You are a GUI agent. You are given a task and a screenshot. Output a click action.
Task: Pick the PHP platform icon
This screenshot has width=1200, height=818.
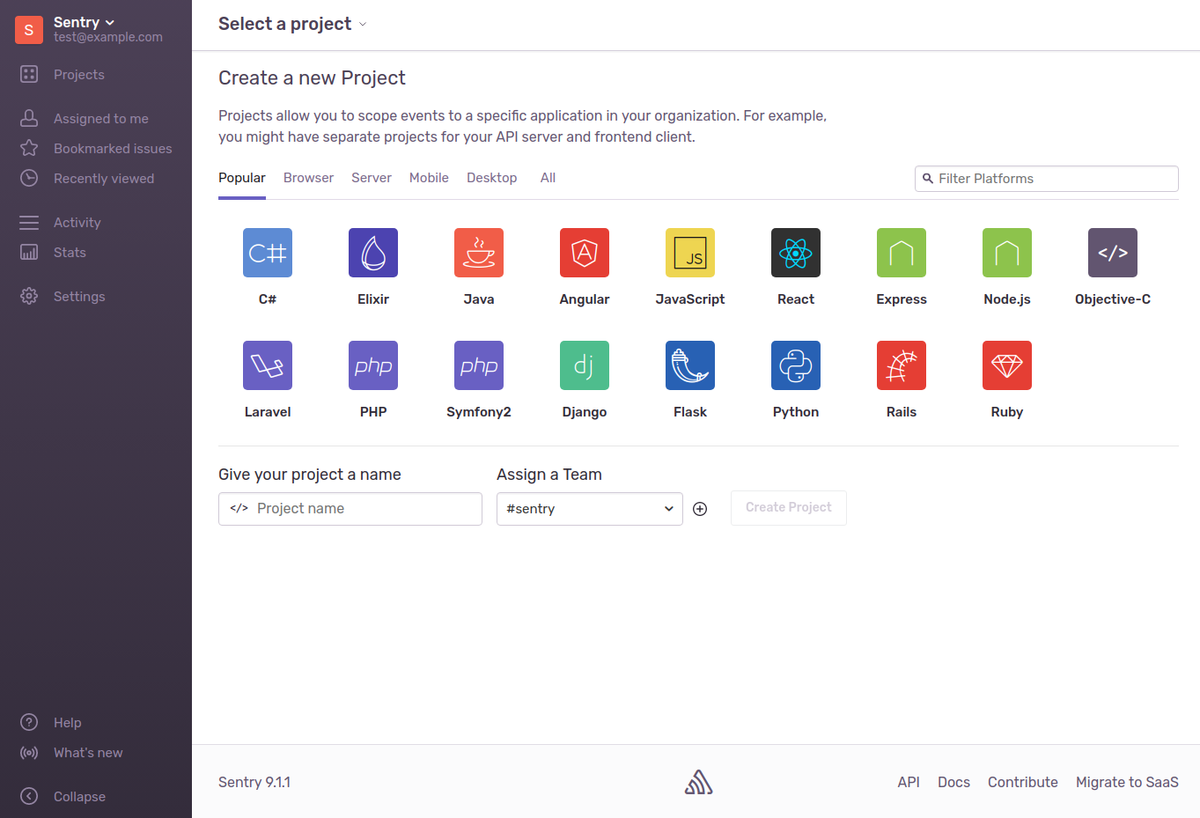pyautogui.click(x=373, y=365)
